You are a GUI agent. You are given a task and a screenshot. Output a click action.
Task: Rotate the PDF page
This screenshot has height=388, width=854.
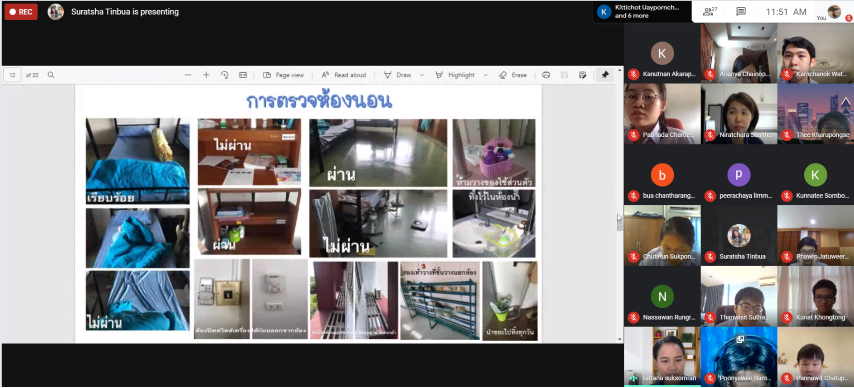pyautogui.click(x=224, y=75)
